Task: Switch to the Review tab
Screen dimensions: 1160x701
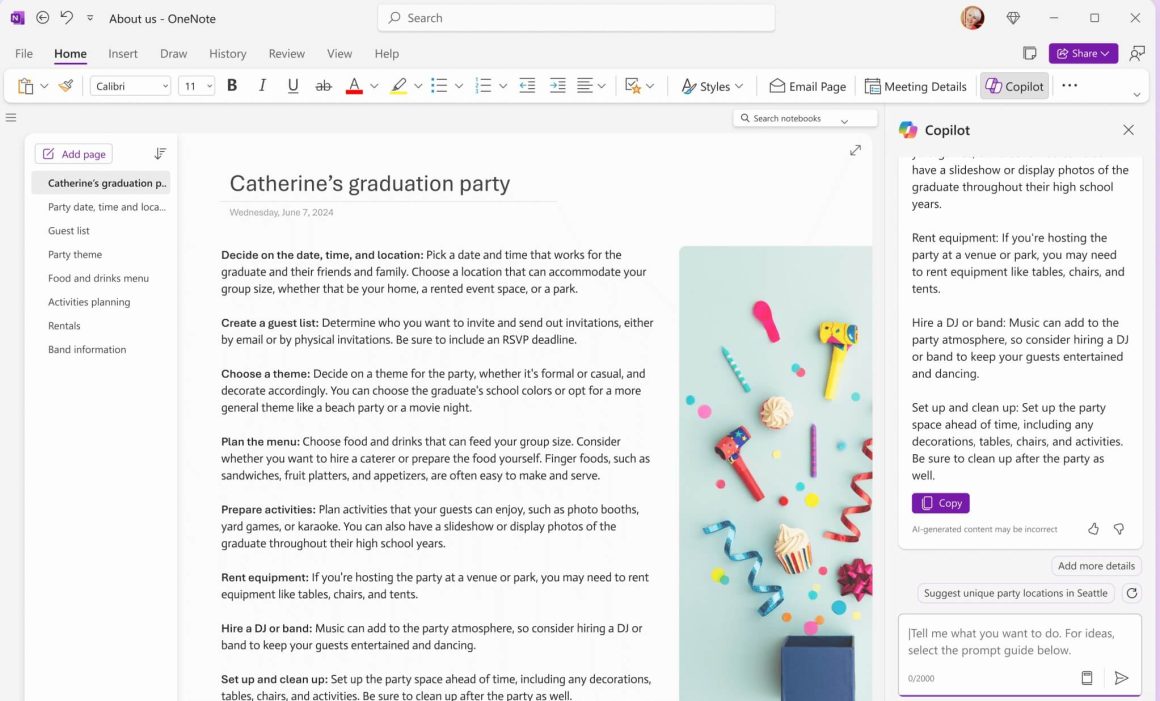Action: (x=286, y=53)
